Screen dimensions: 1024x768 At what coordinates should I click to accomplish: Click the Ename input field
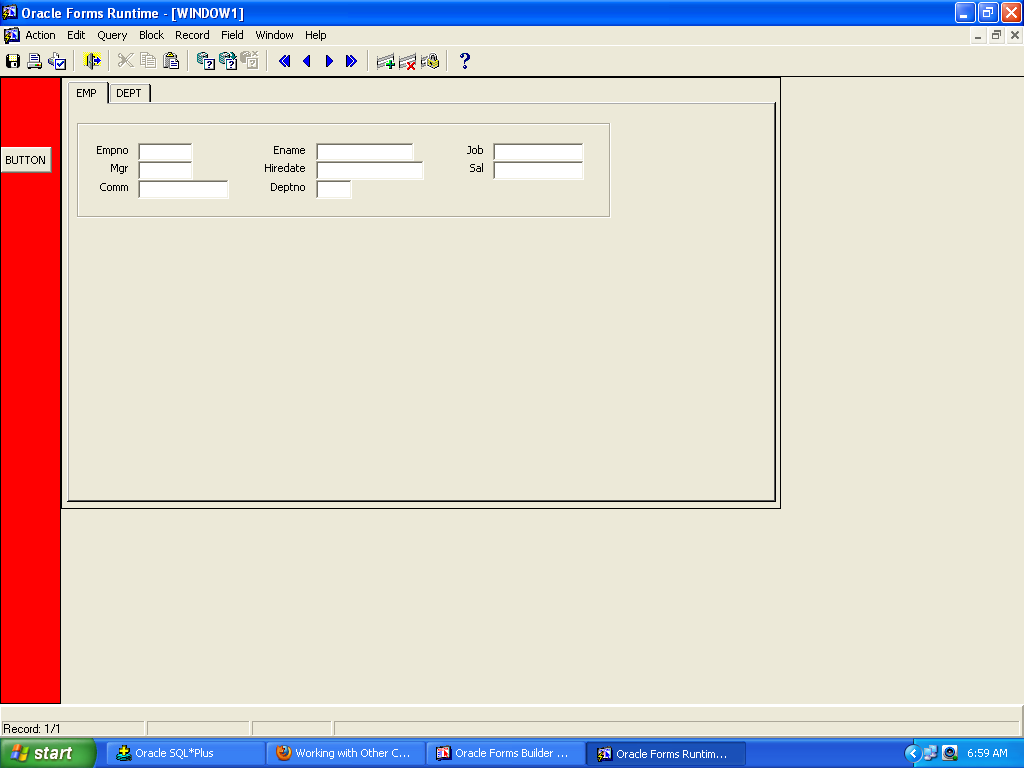(364, 151)
